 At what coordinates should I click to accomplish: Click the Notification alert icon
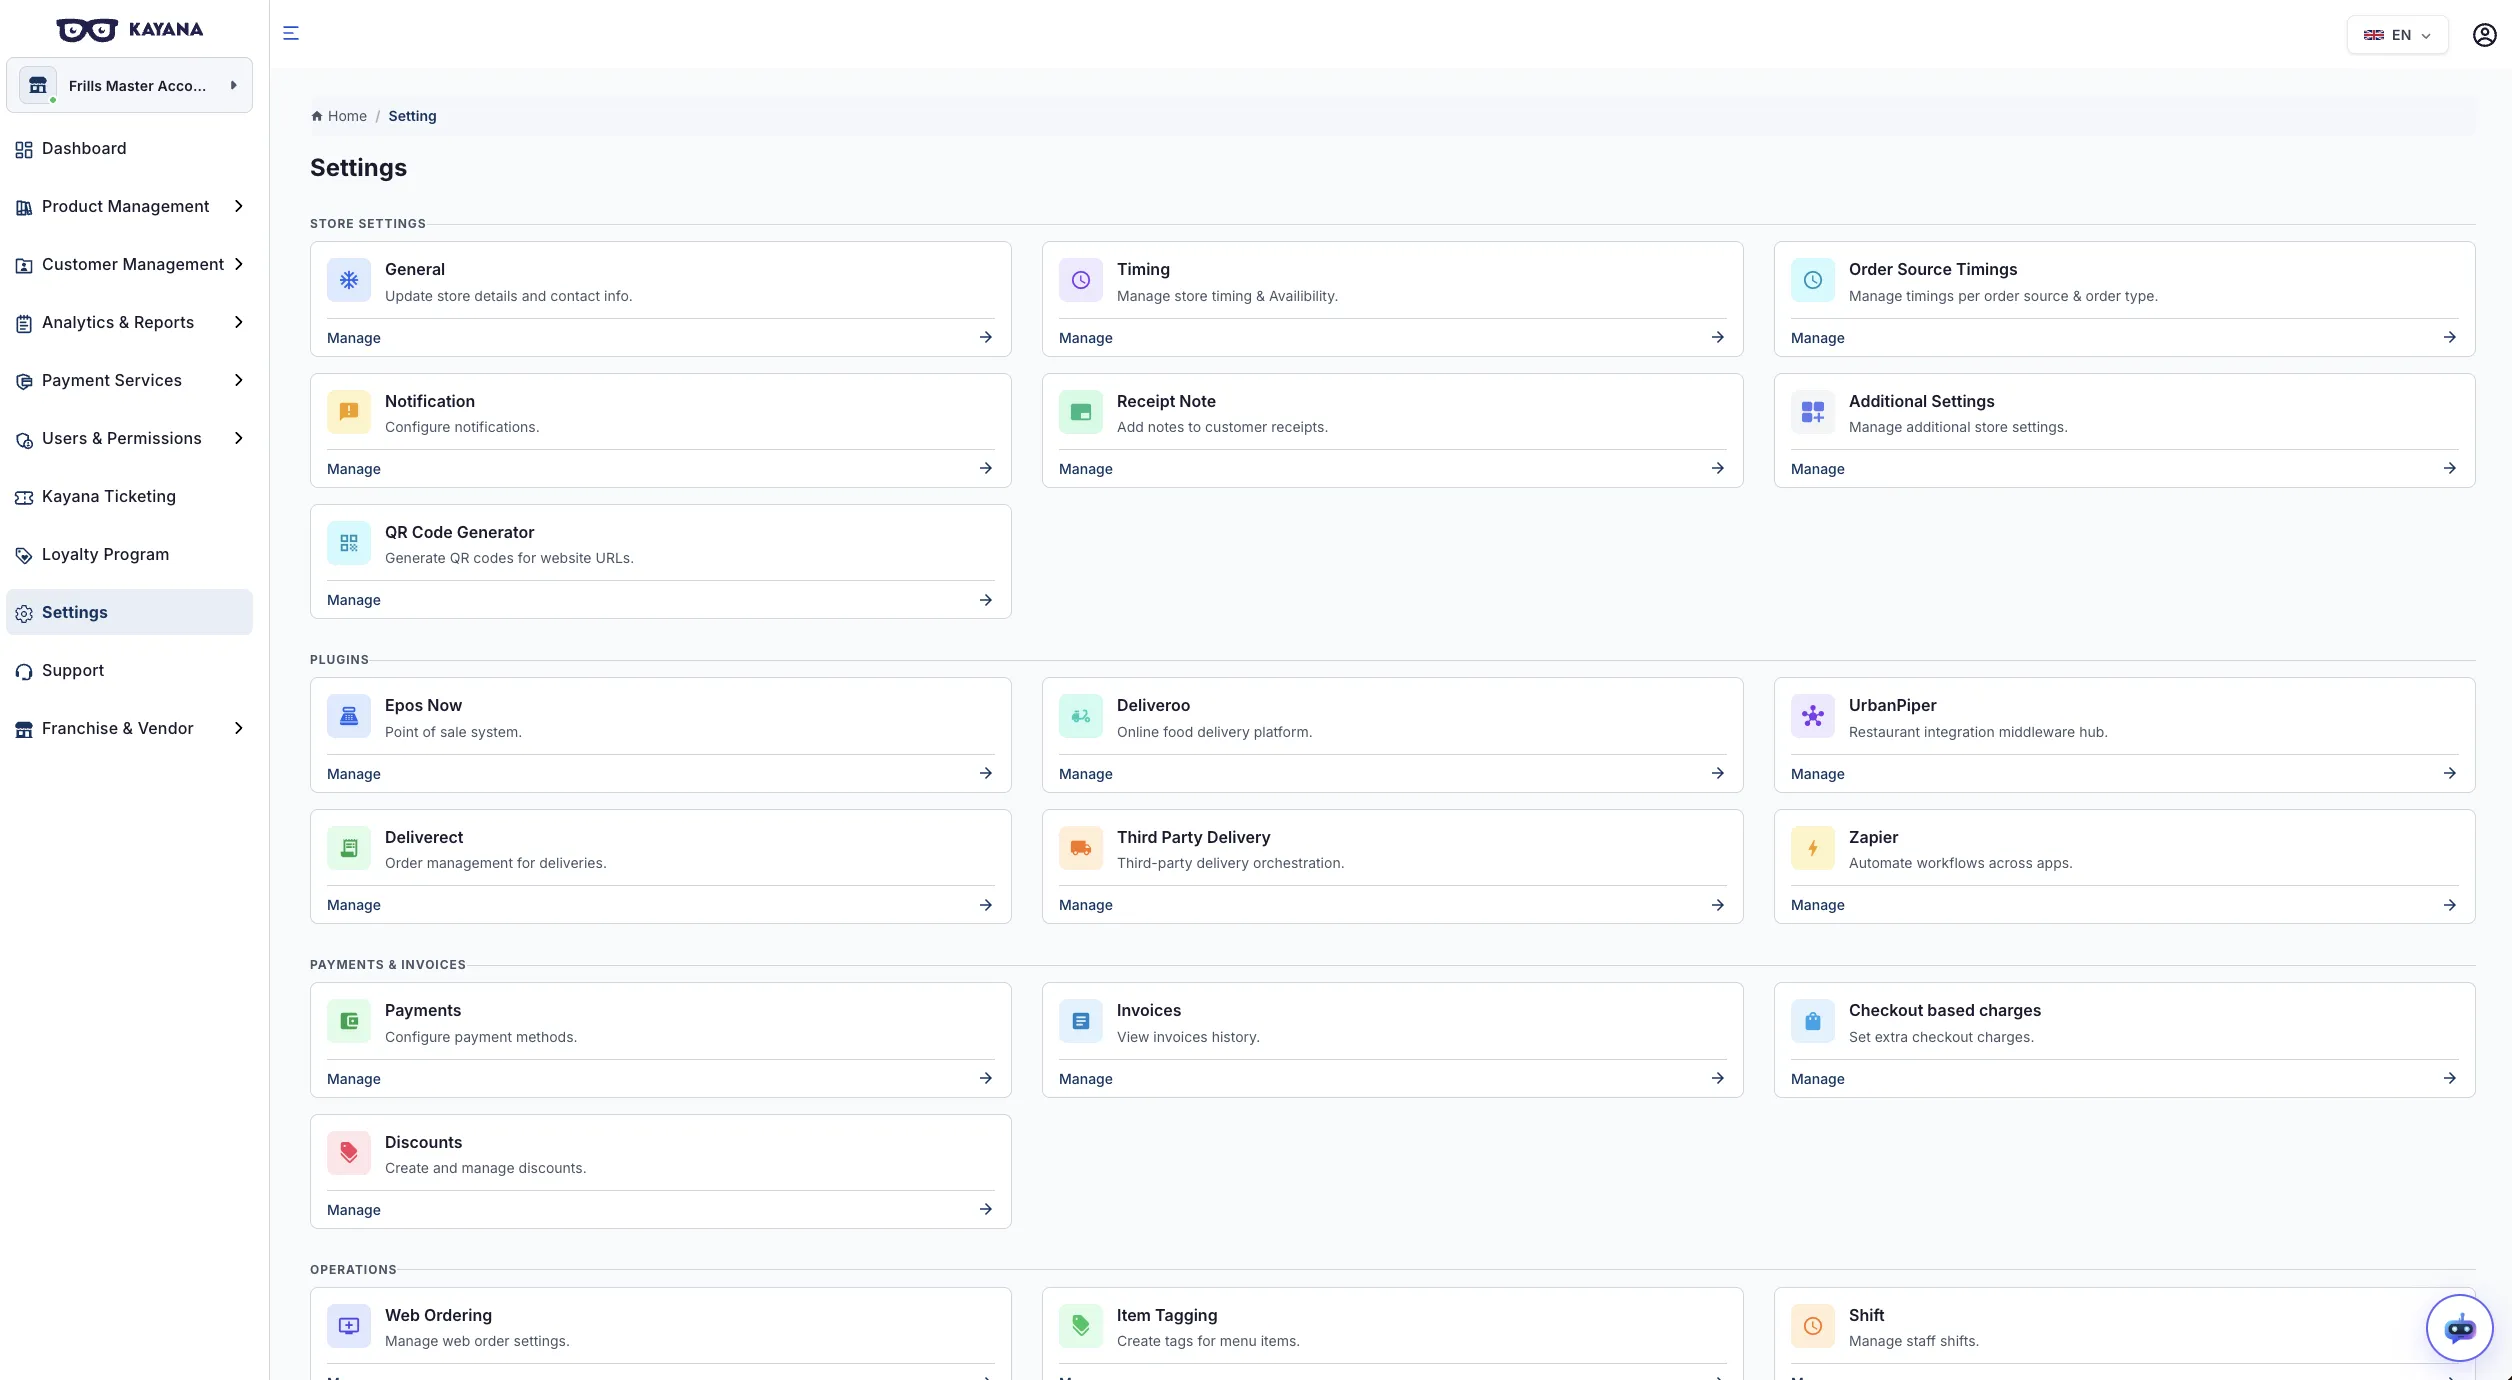click(349, 412)
